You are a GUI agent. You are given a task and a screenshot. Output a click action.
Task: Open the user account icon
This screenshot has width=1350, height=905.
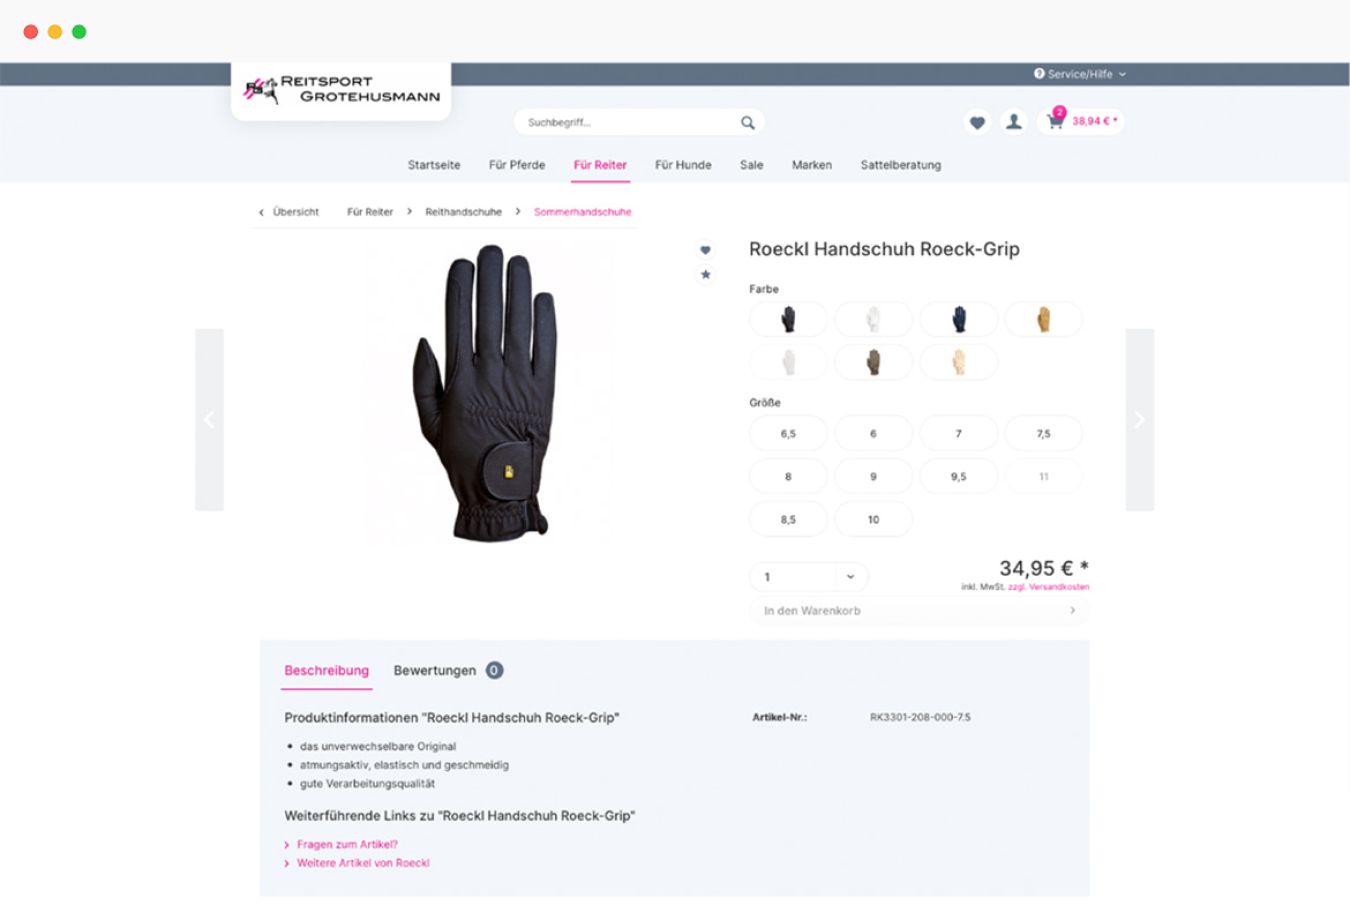click(1013, 122)
